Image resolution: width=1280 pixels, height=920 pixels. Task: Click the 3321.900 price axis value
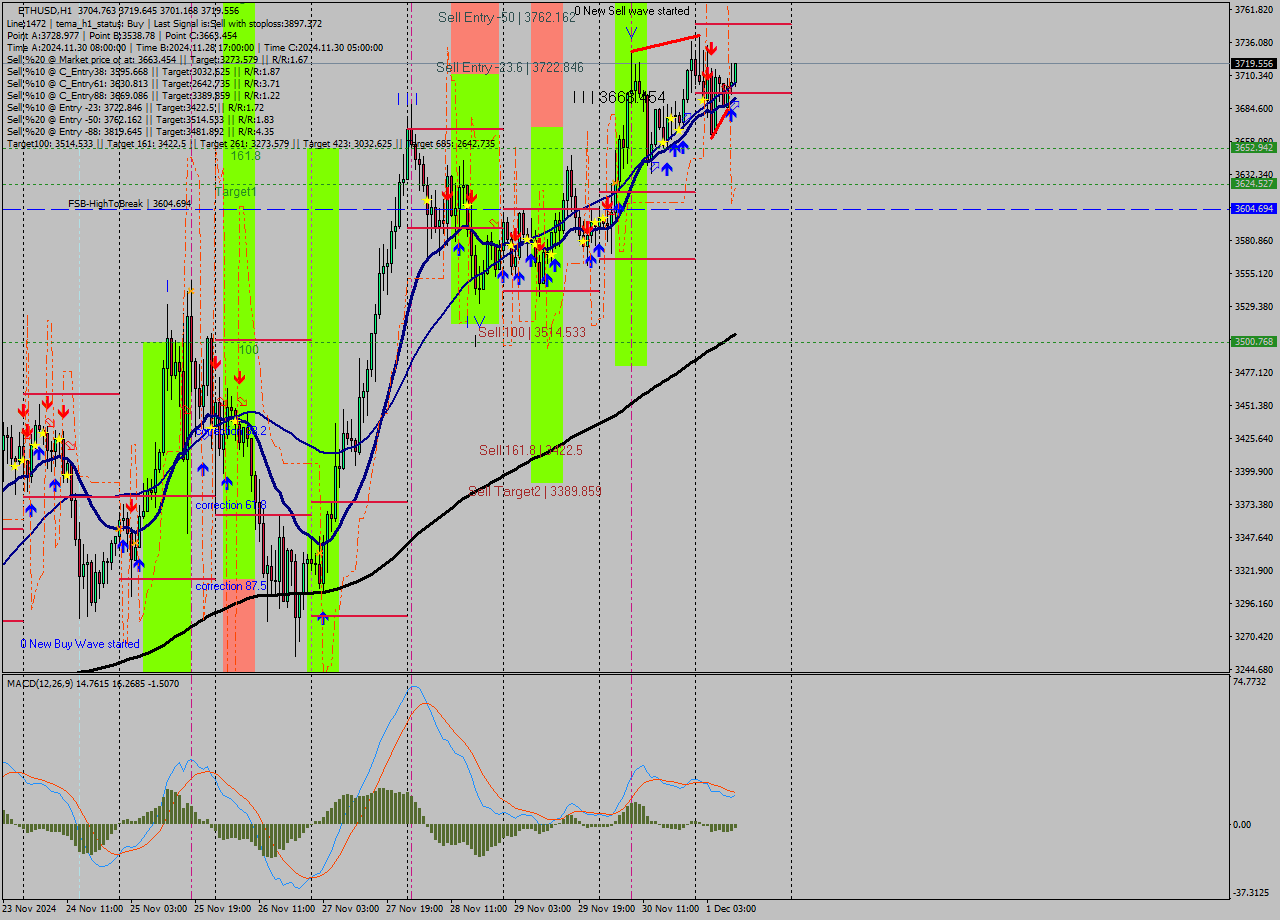1254,571
